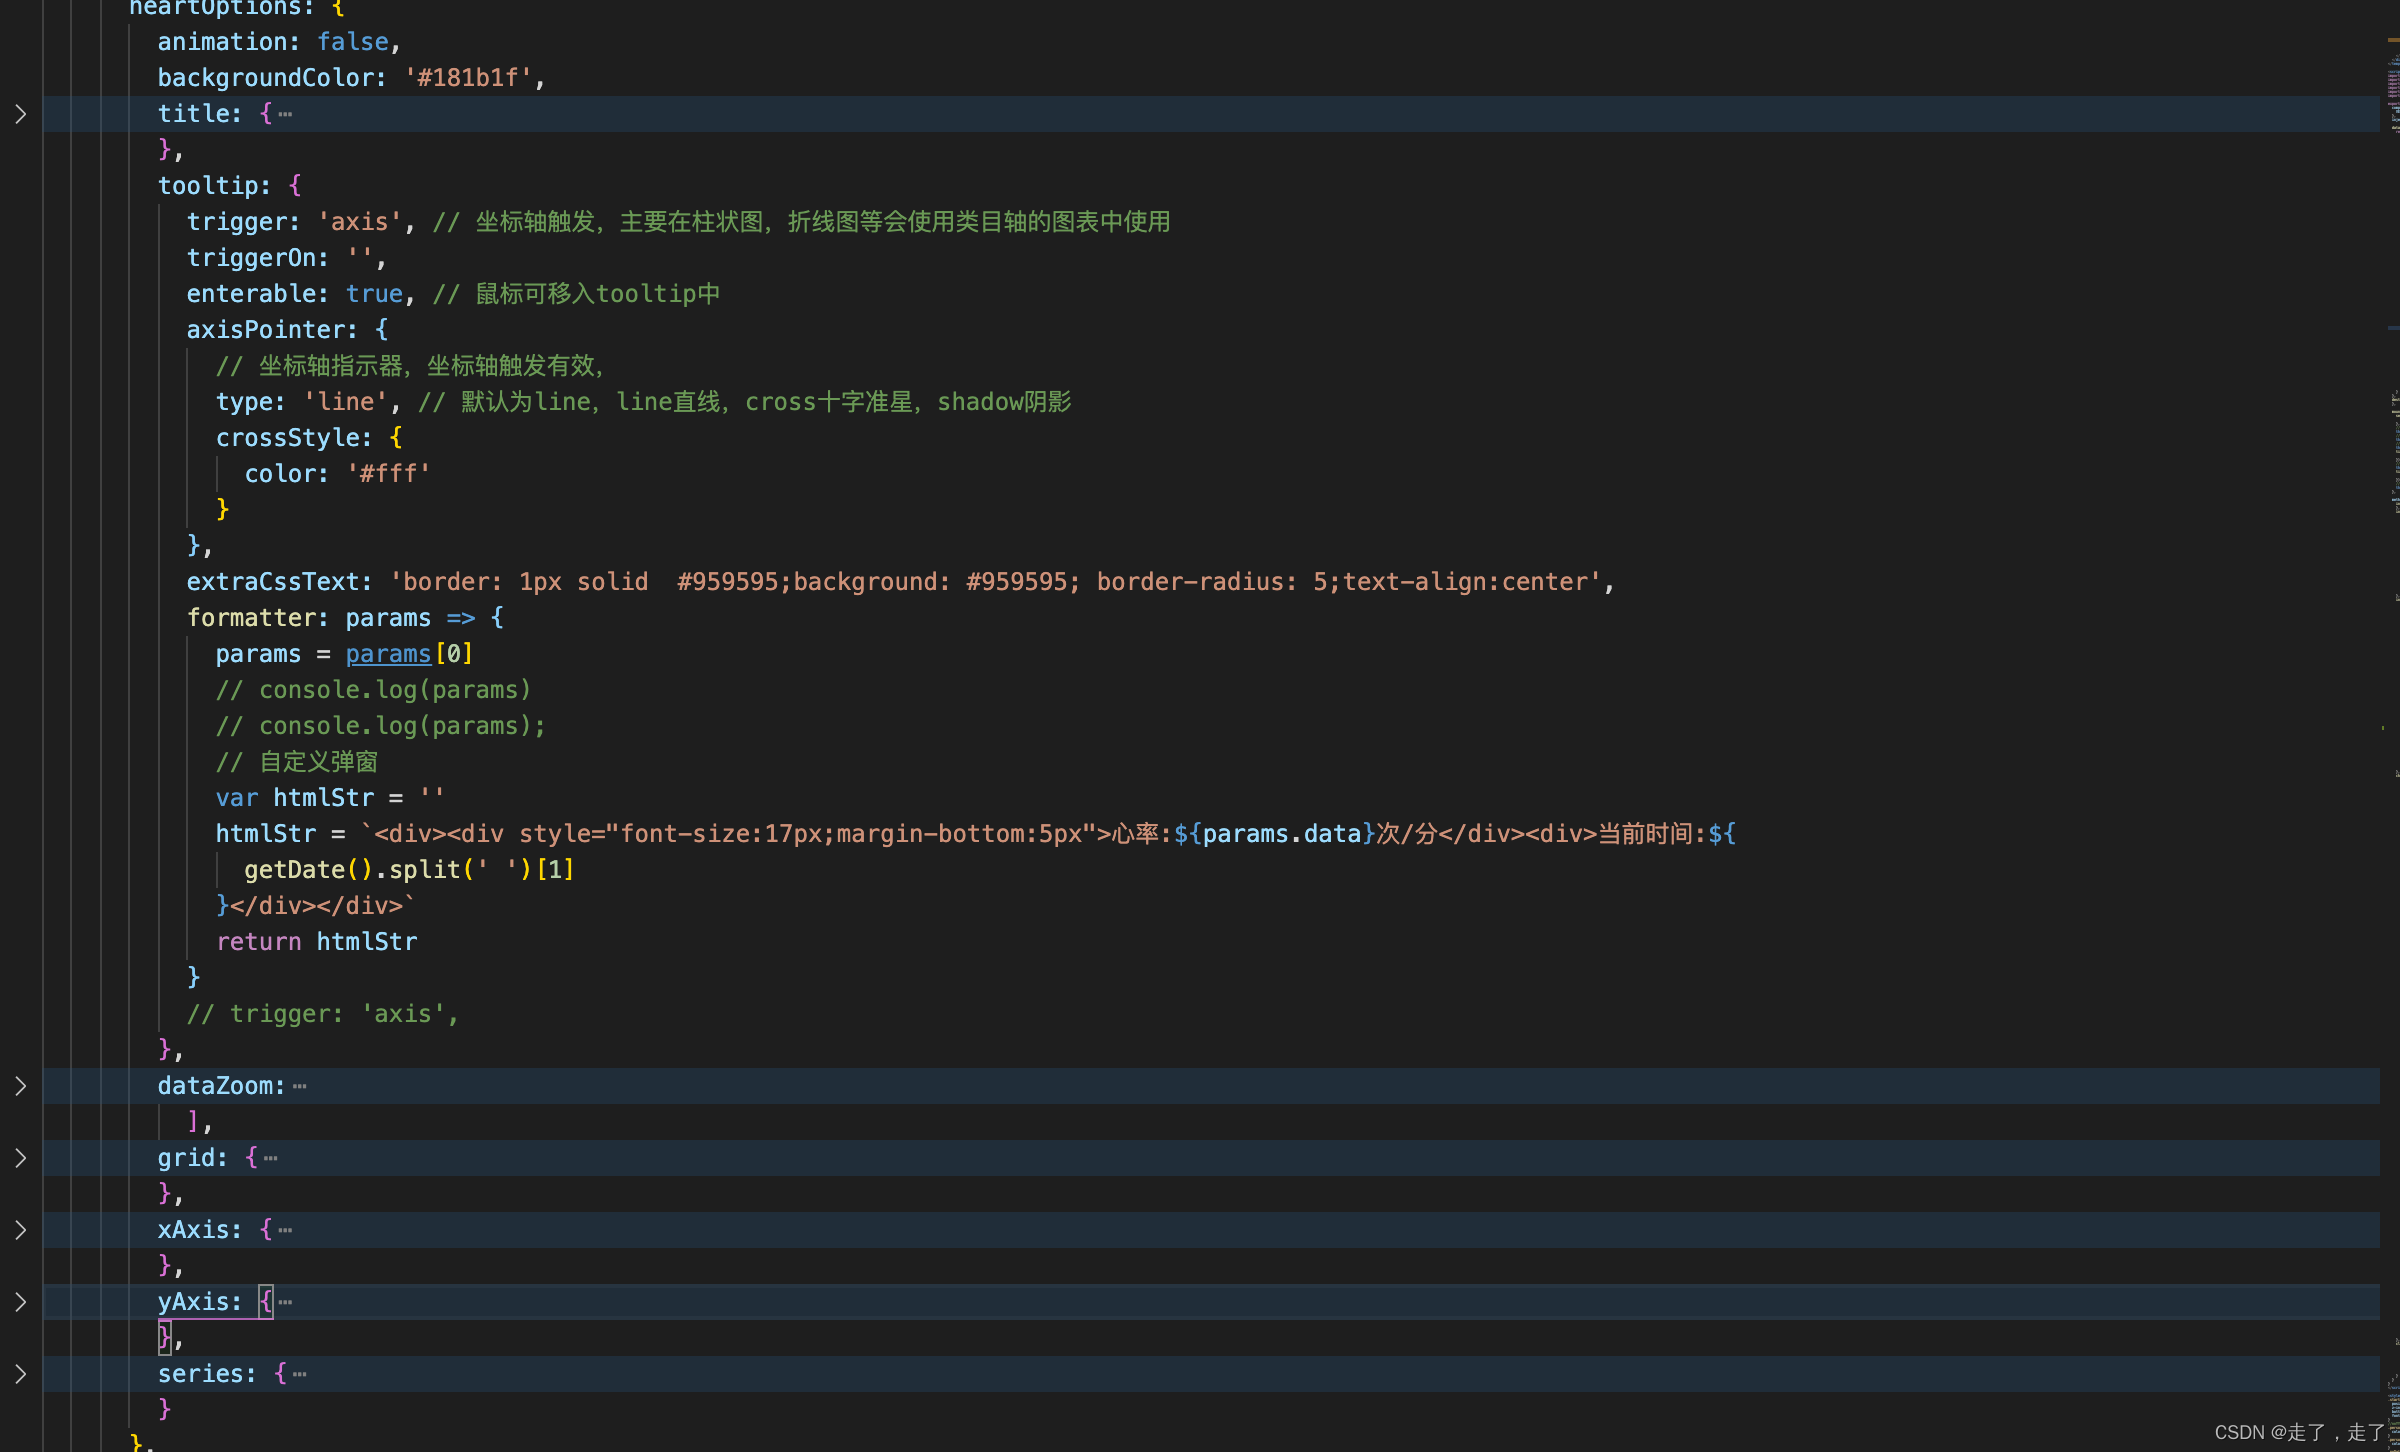Click the ellipsis after title: {

point(286,115)
